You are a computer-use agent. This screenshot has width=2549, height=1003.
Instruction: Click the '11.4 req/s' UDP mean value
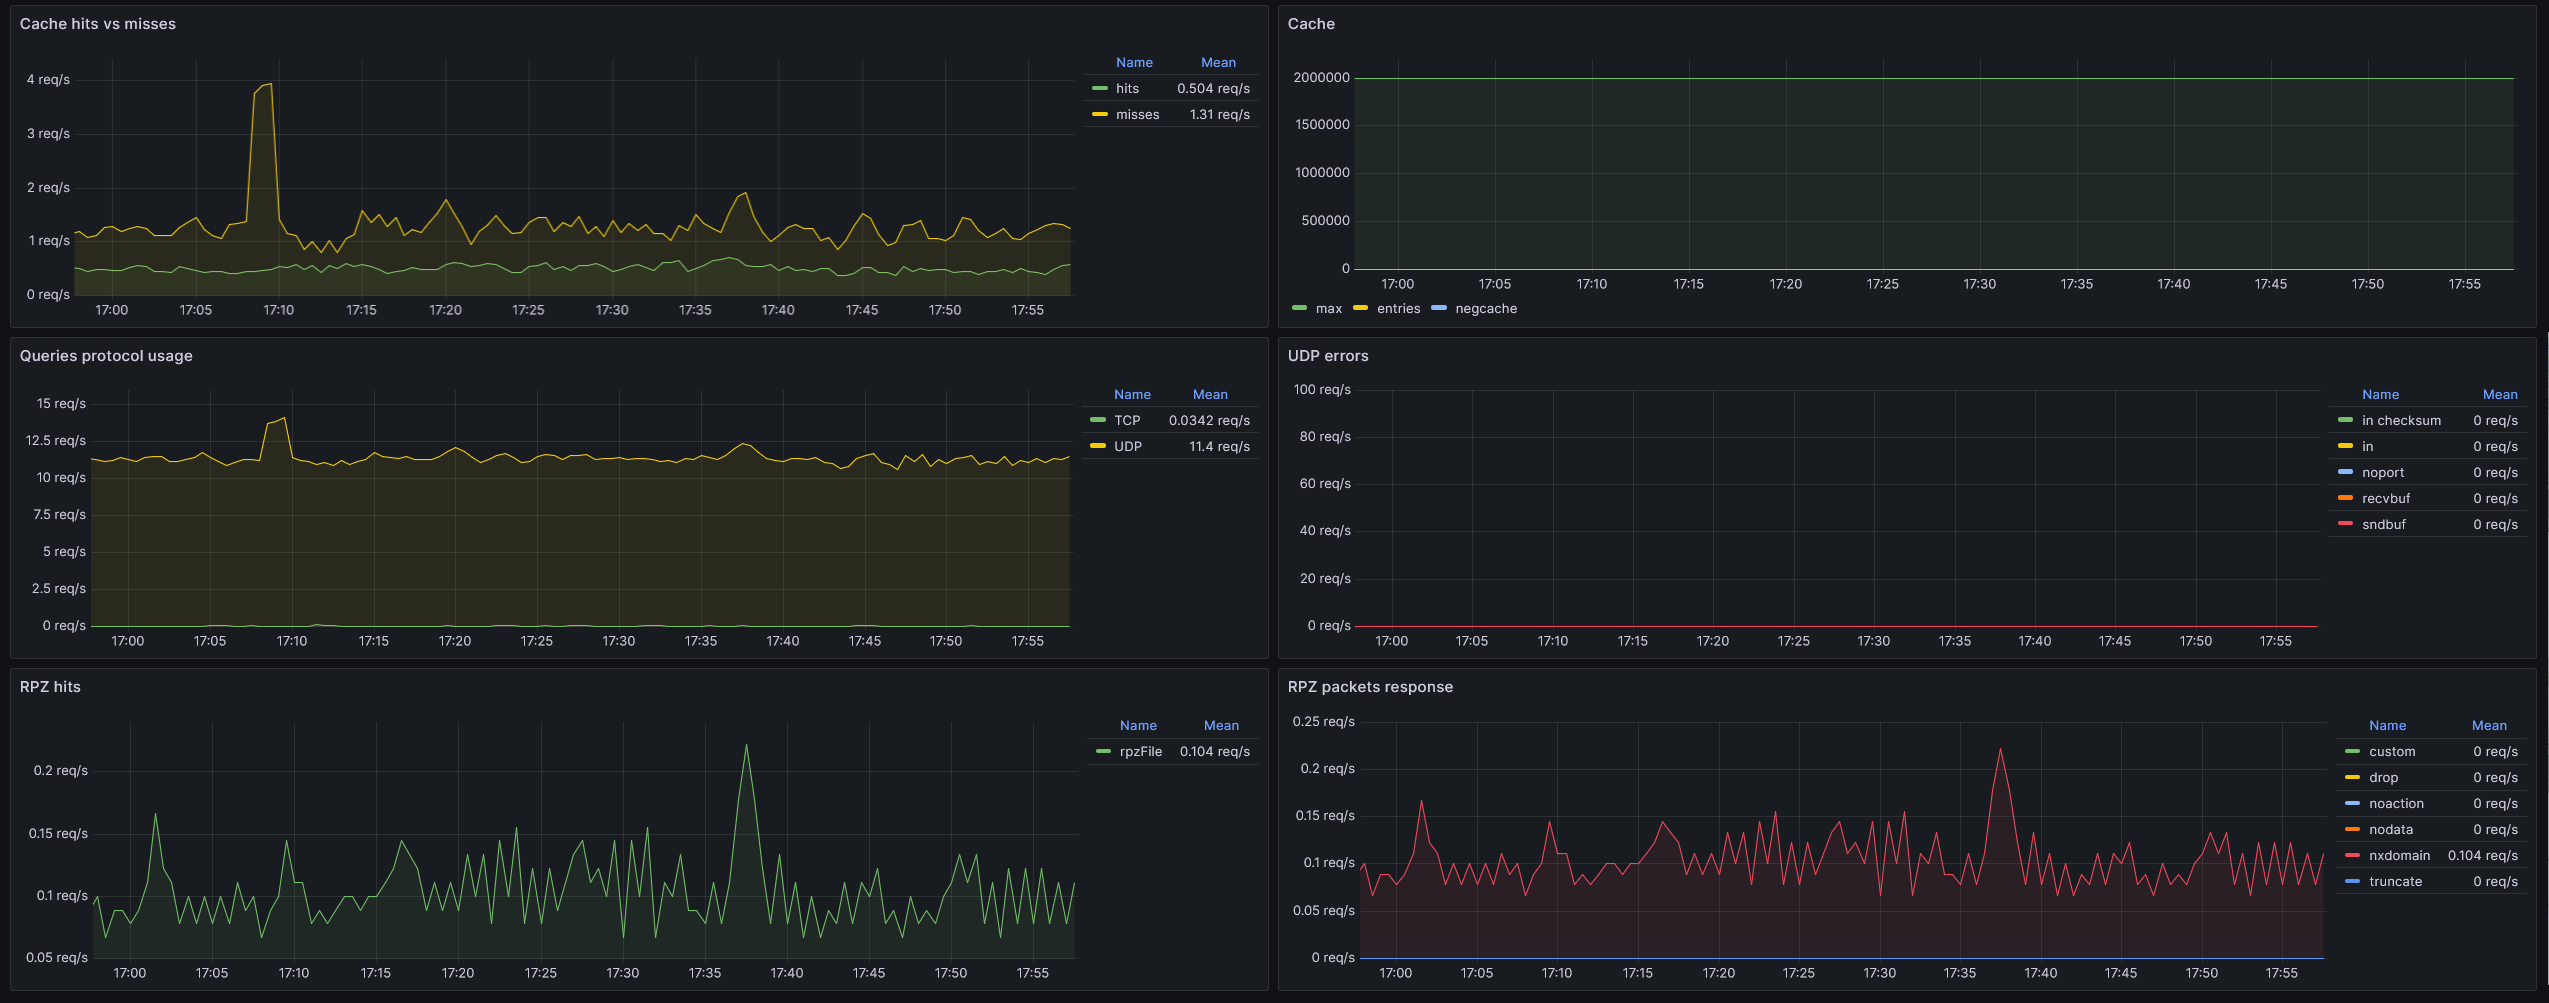pos(1219,447)
